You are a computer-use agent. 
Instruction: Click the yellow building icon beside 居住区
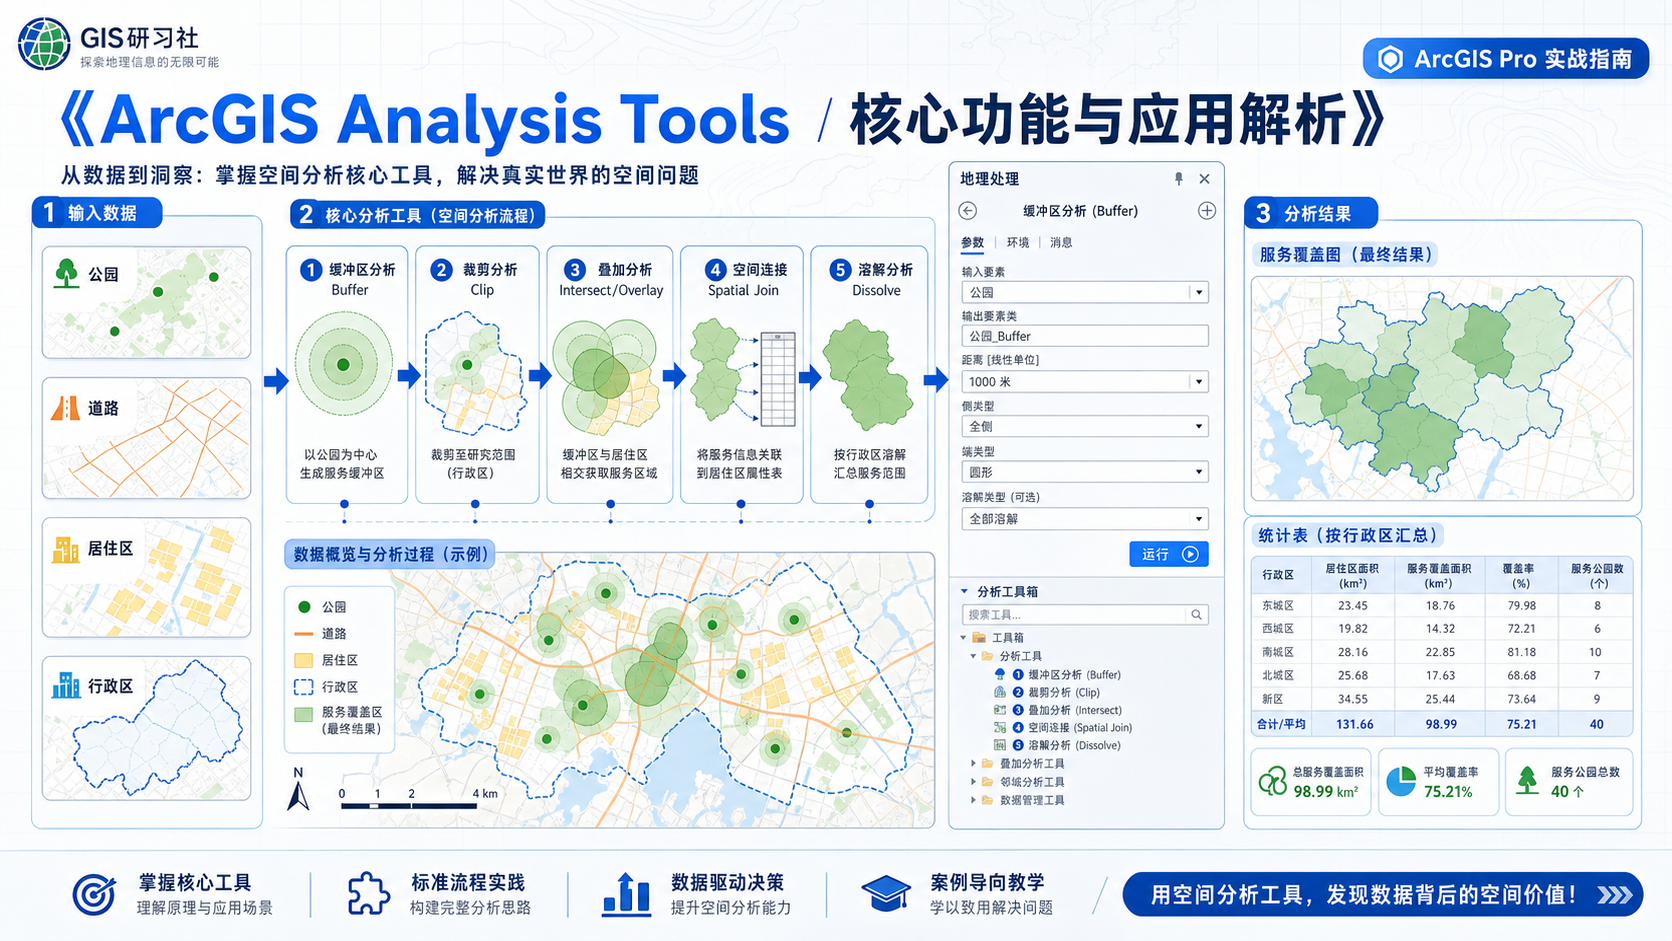(66, 549)
